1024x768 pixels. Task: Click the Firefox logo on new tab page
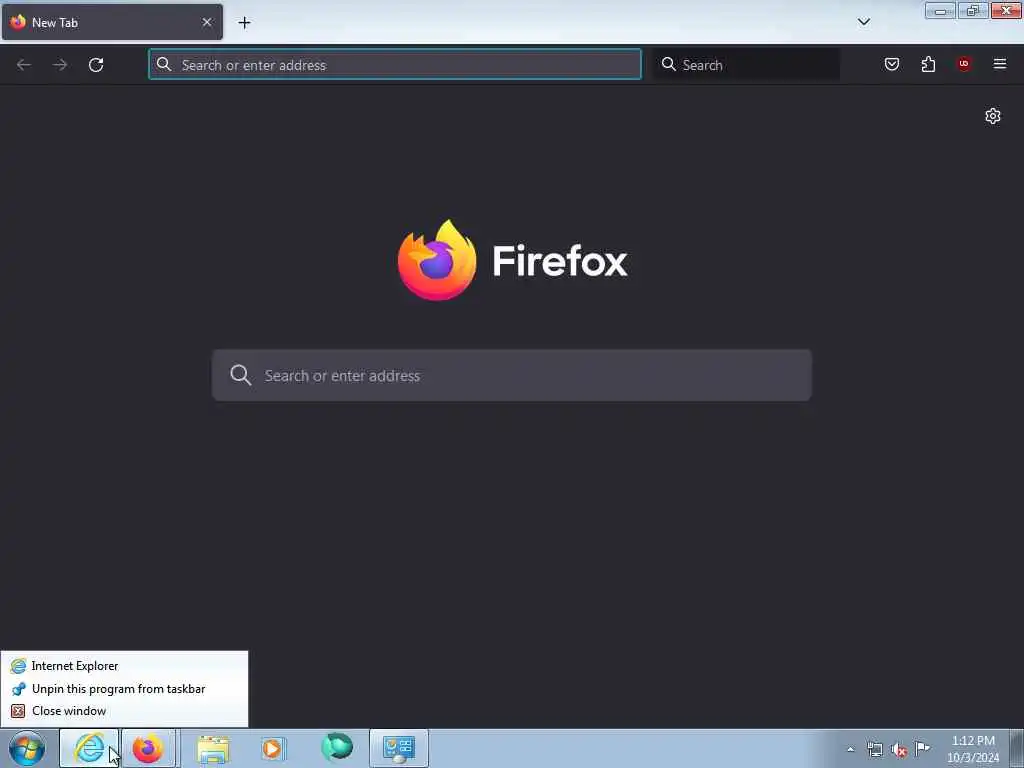coord(438,261)
